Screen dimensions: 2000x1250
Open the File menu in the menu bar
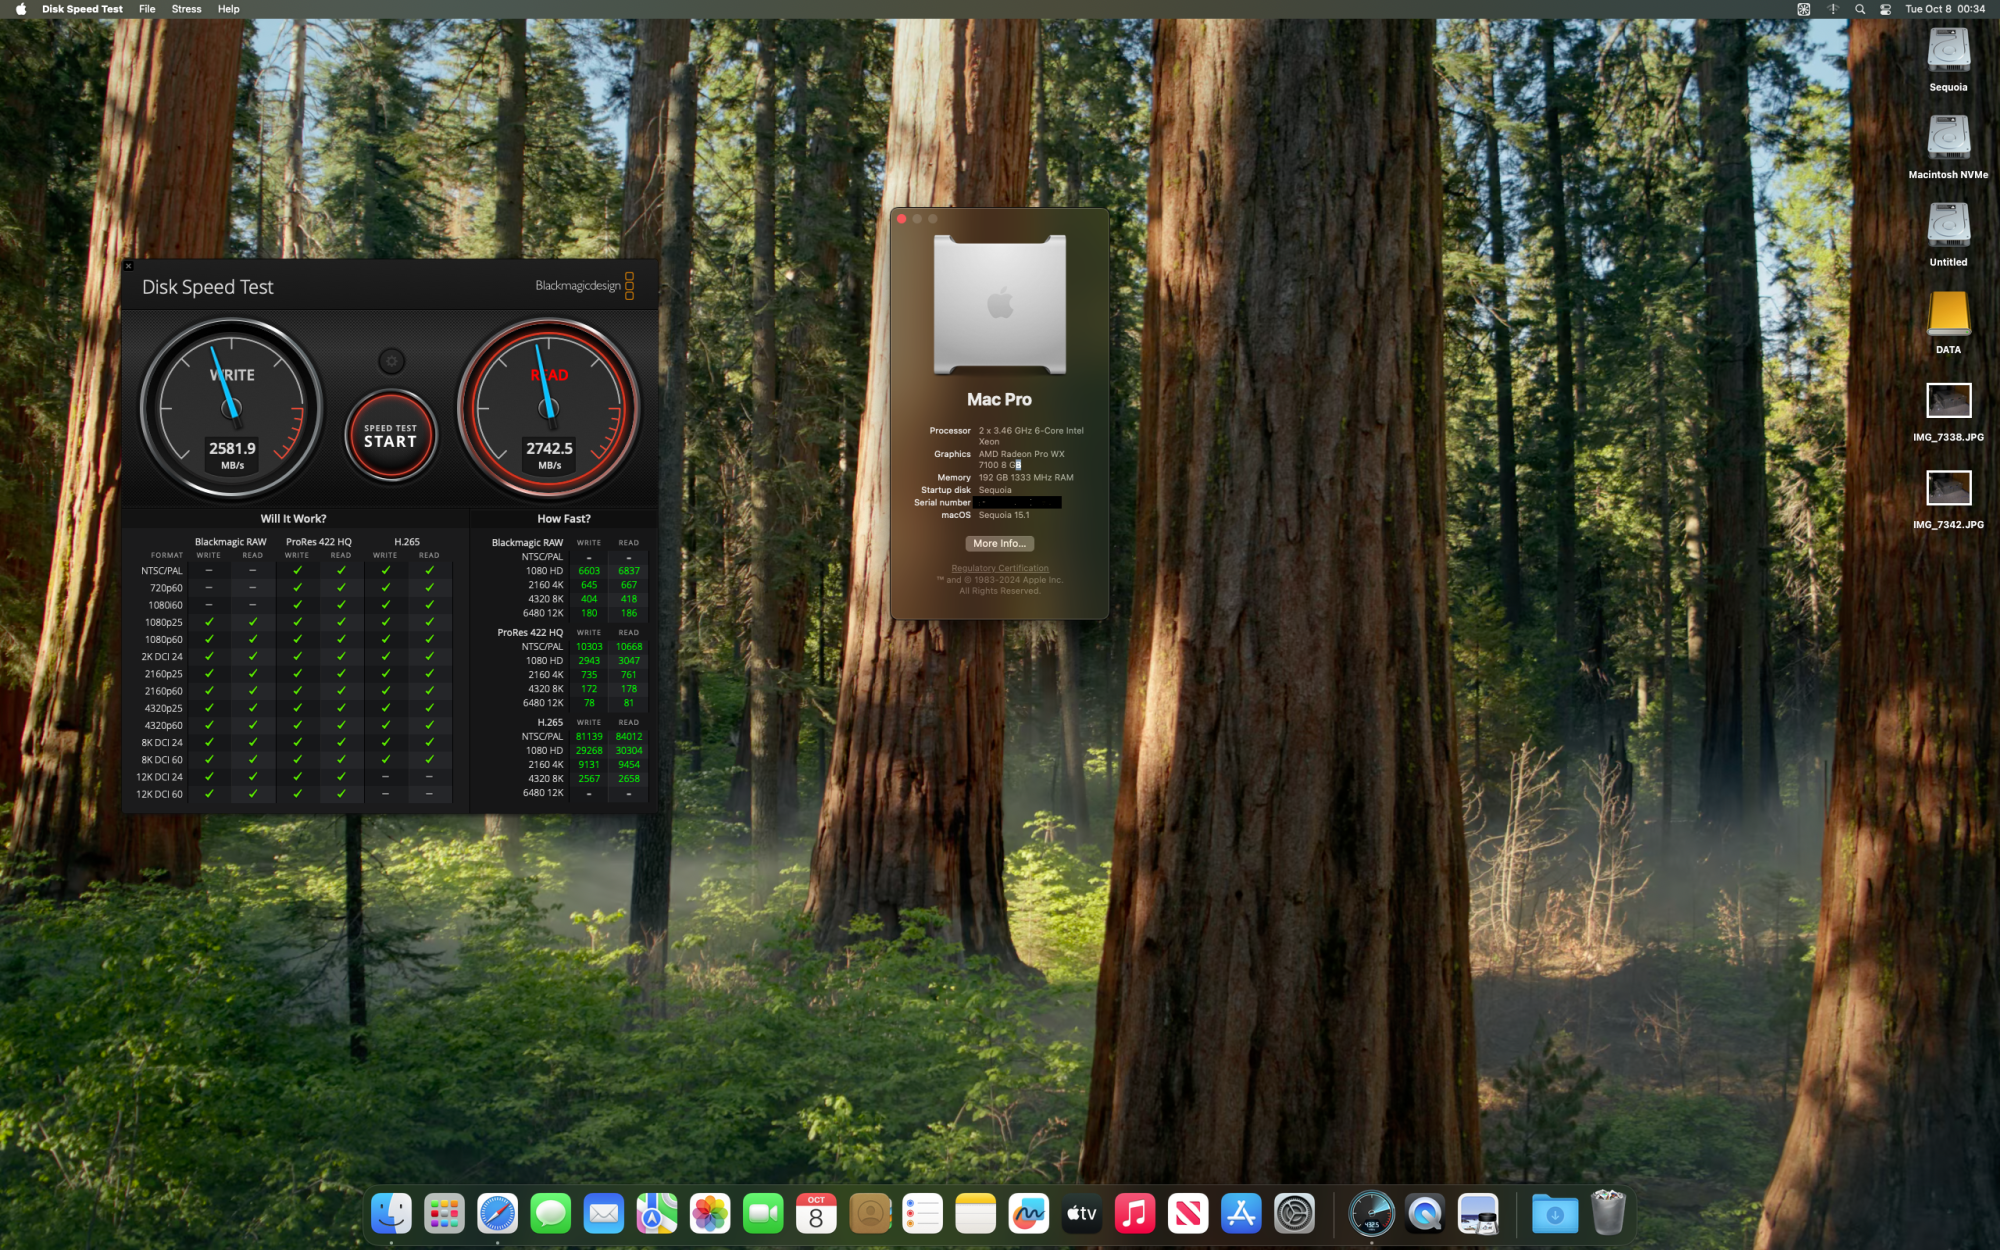(x=147, y=9)
